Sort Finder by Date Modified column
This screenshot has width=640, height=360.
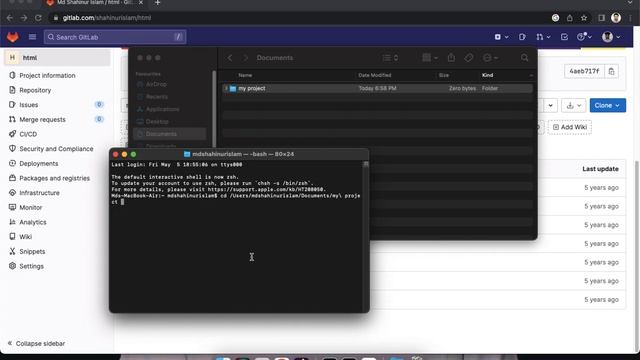tap(375, 75)
